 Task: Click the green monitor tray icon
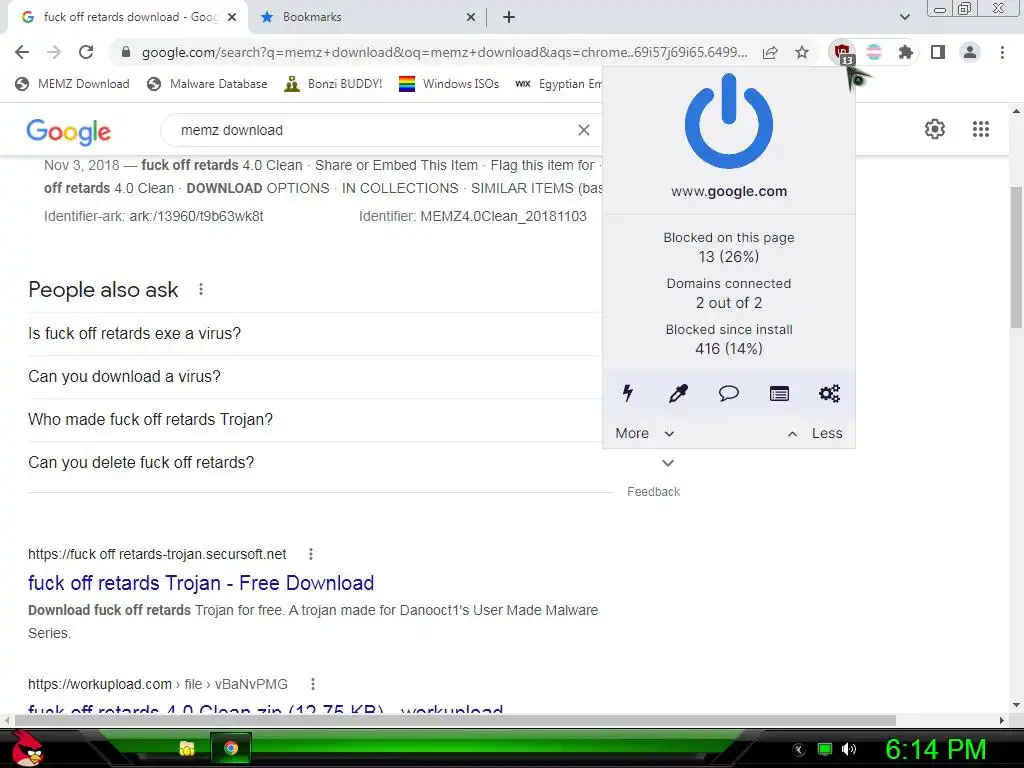tap(825, 749)
